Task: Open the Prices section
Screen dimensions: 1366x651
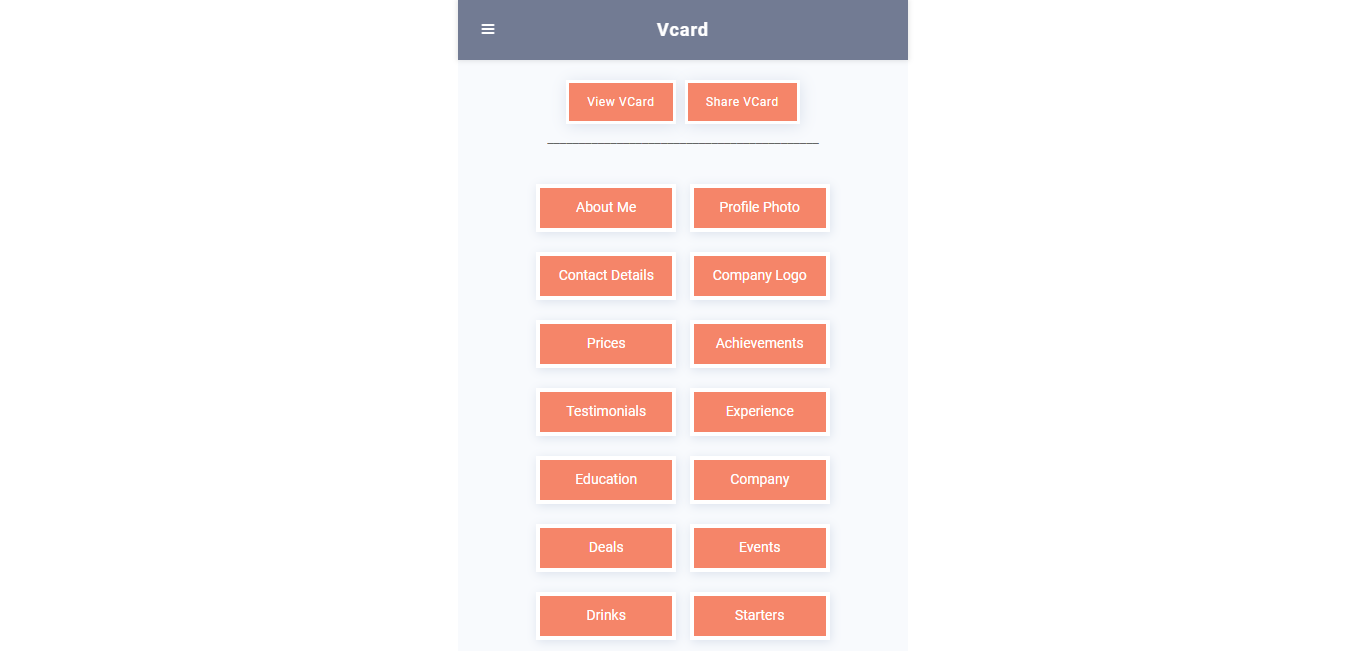Action: (x=606, y=344)
